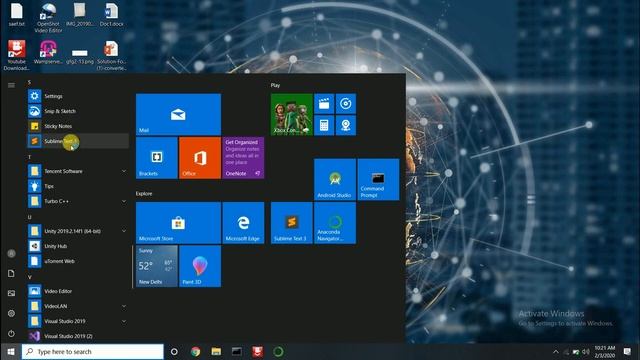This screenshot has height=360, width=640.
Task: Open Unity Hub from app list
Action: pyautogui.click(x=78, y=246)
